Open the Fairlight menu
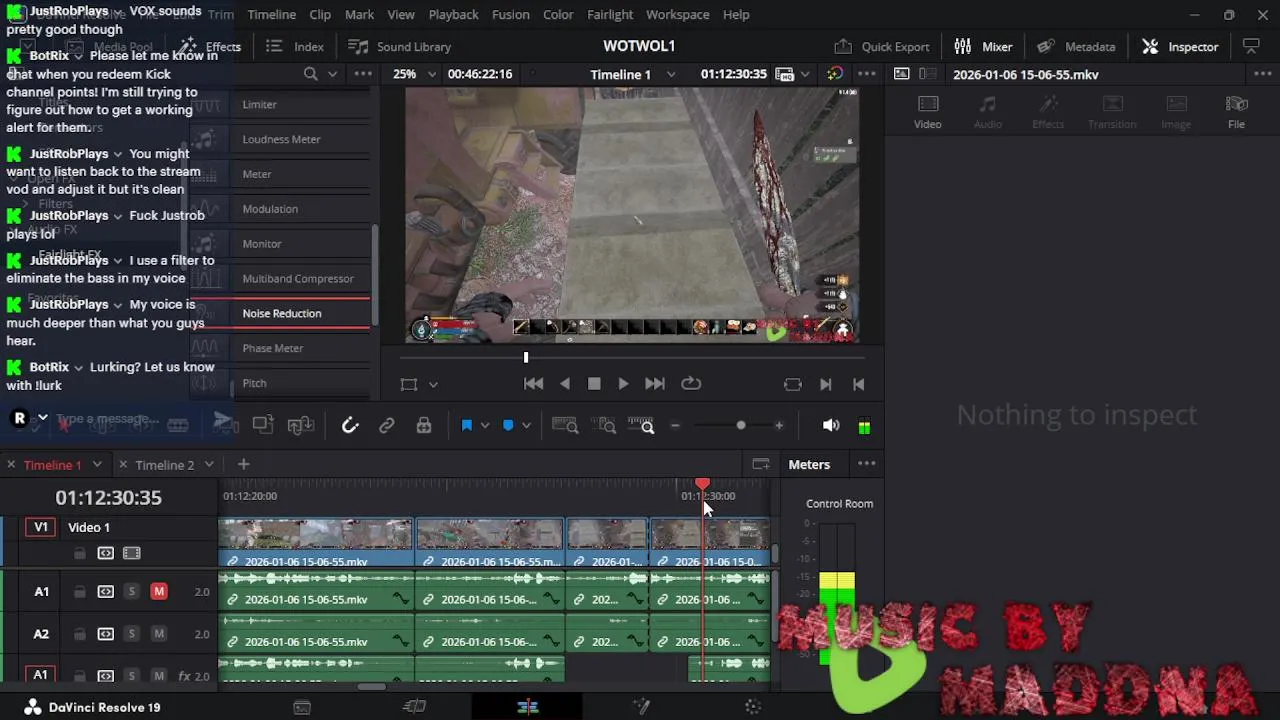 tap(610, 14)
